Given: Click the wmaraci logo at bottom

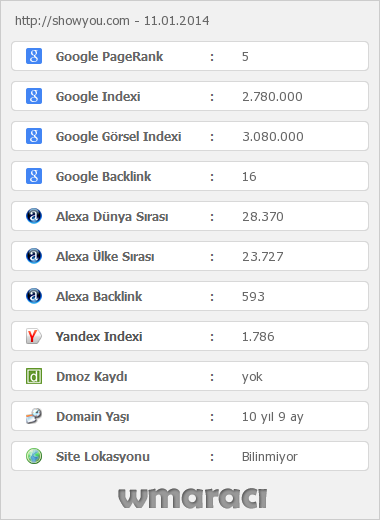Looking at the screenshot, I should (192, 498).
